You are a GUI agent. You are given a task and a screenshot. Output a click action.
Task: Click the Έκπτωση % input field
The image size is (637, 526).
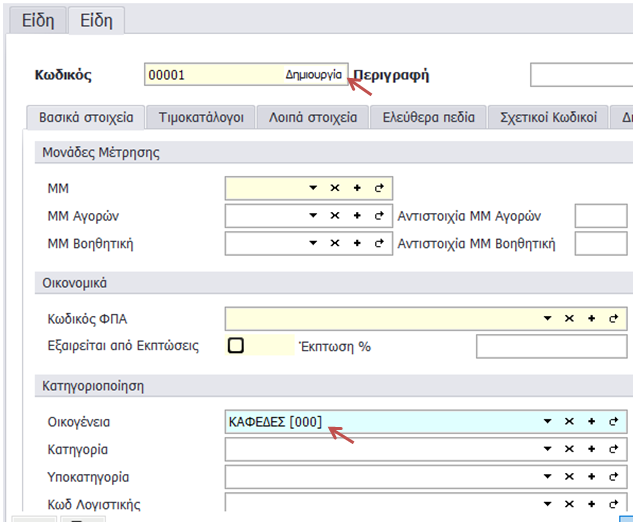550,346
